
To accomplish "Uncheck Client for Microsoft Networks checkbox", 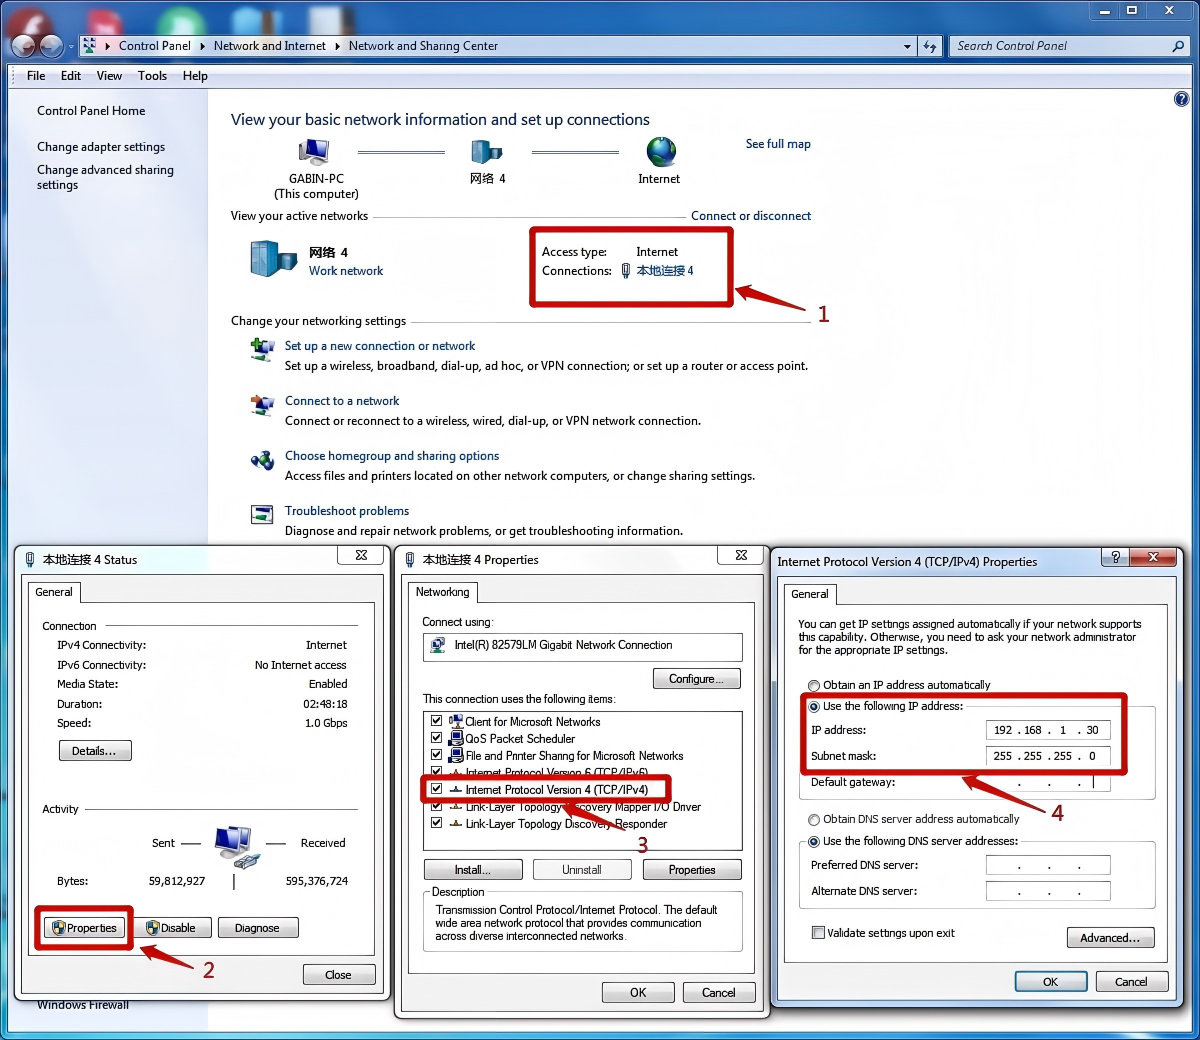I will [436, 721].
